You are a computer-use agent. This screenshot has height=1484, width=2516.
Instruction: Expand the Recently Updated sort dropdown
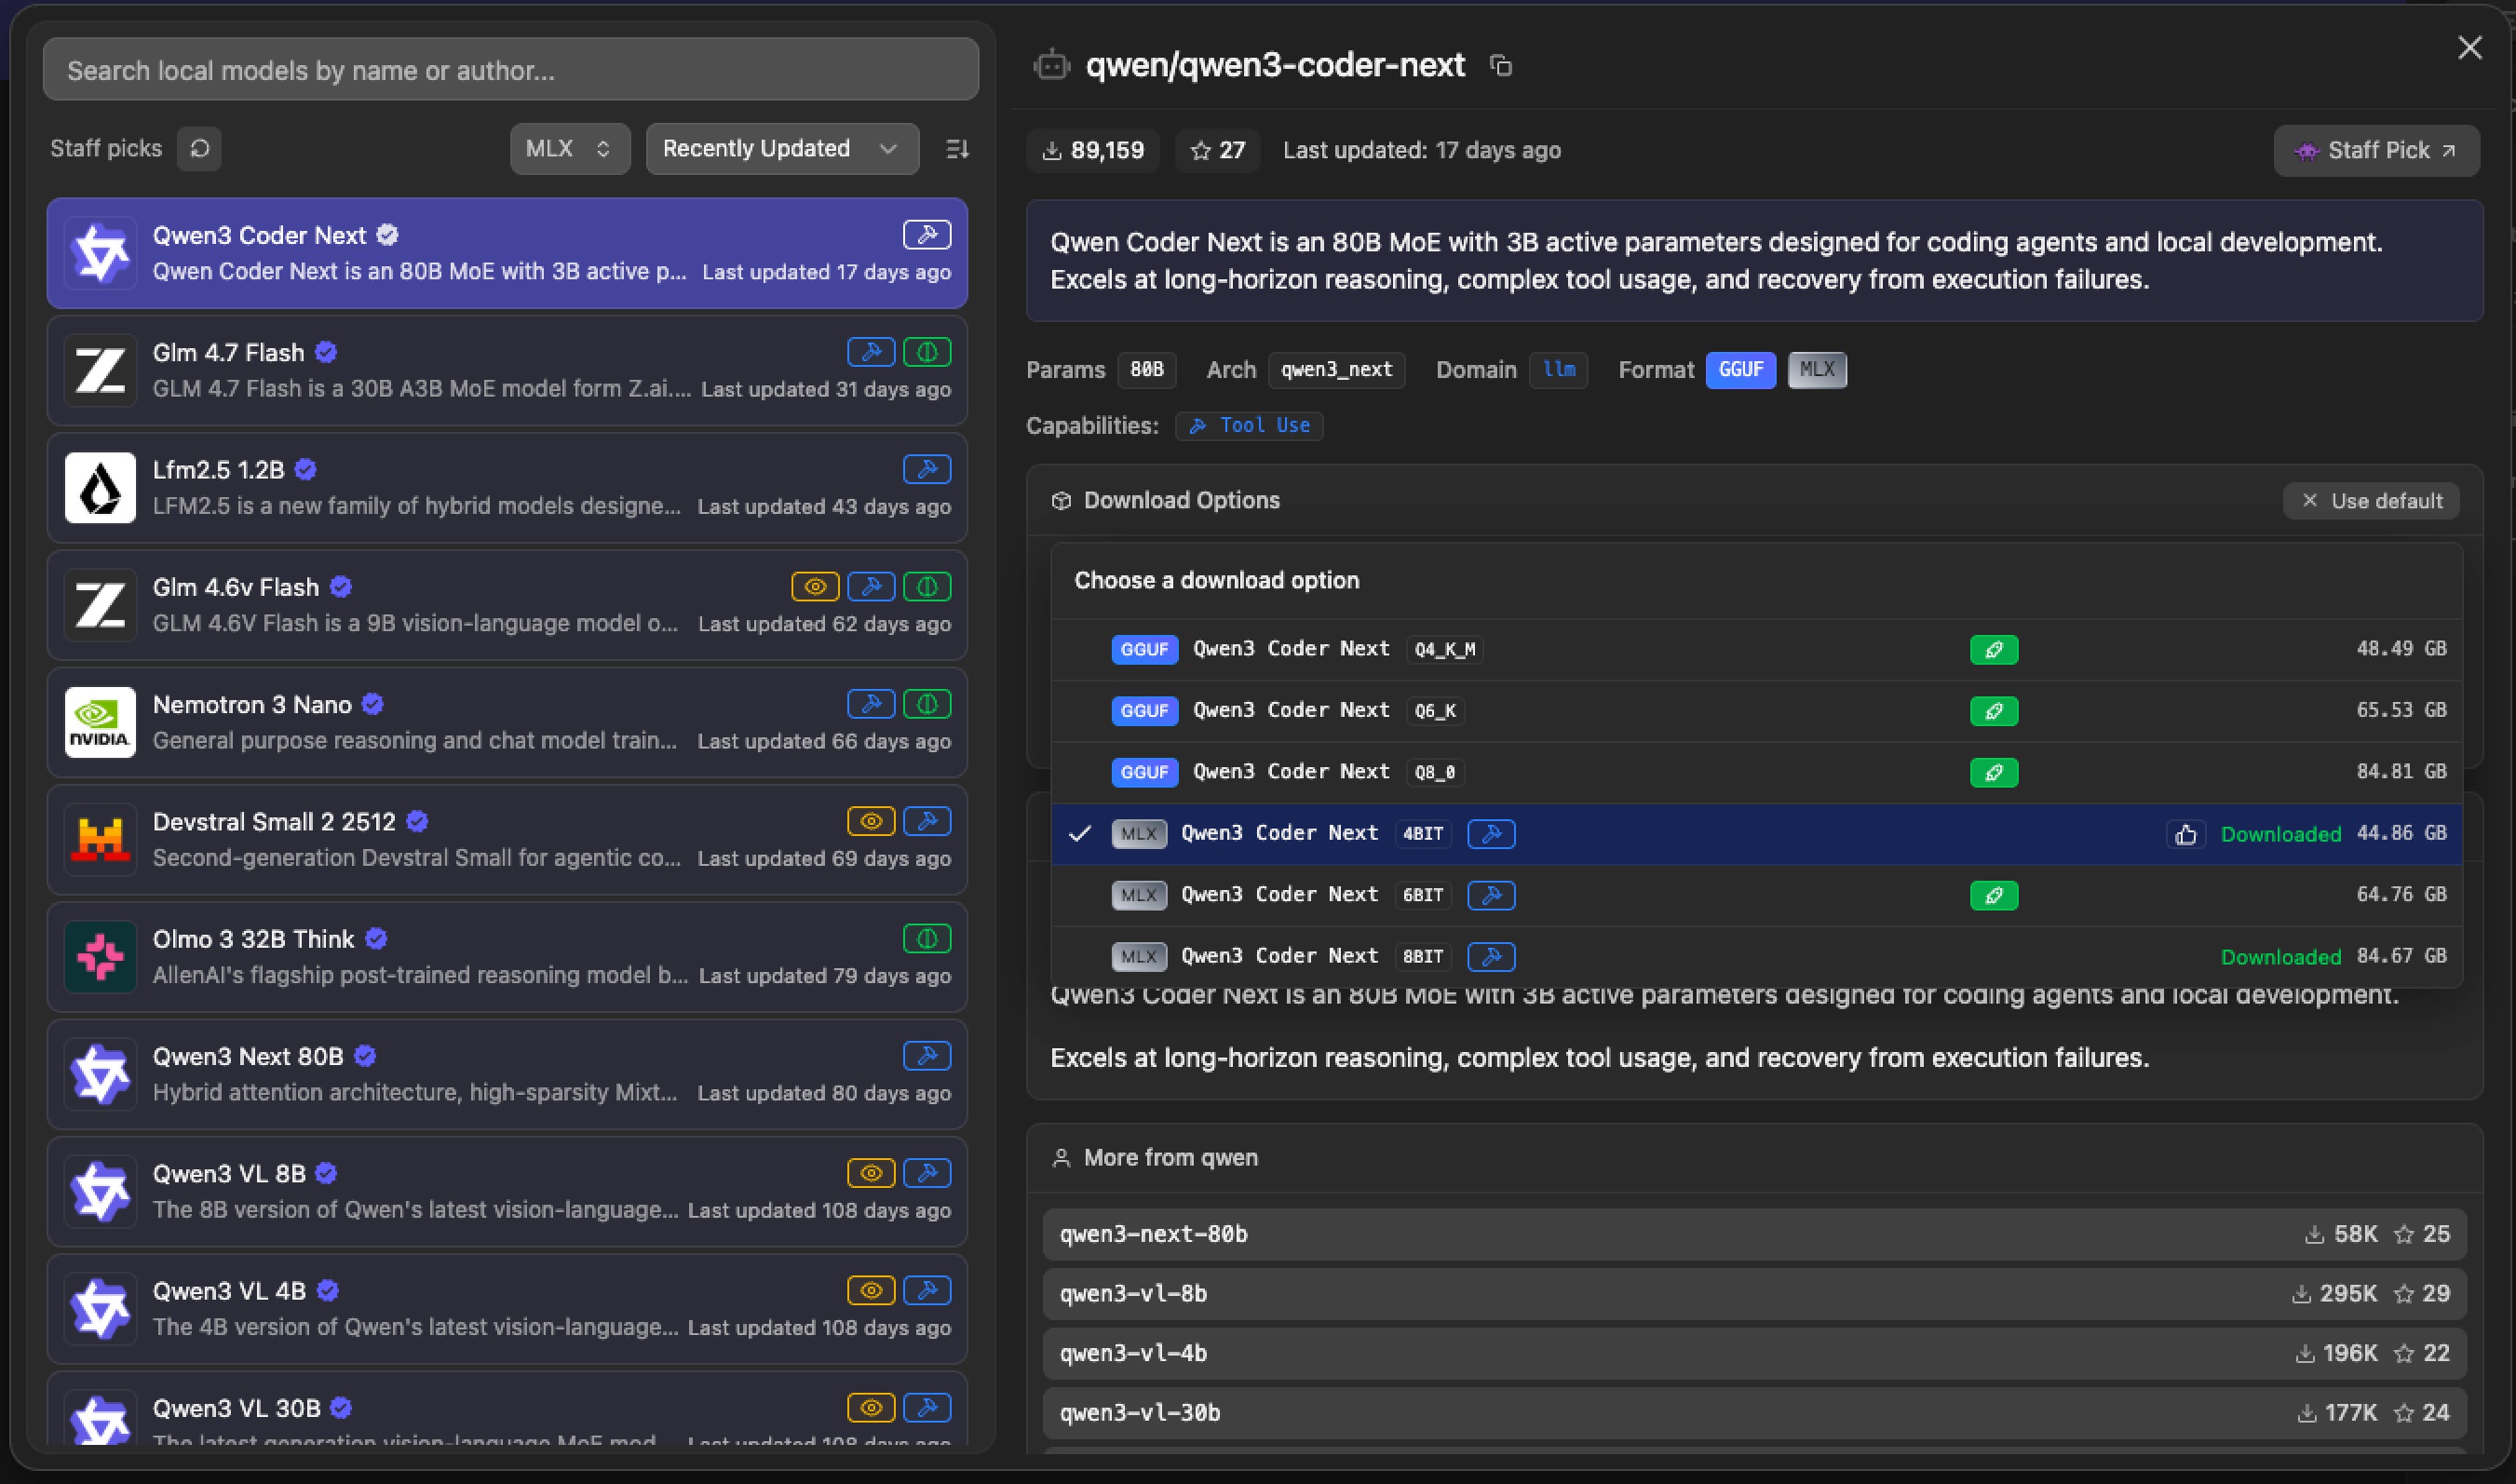(781, 149)
